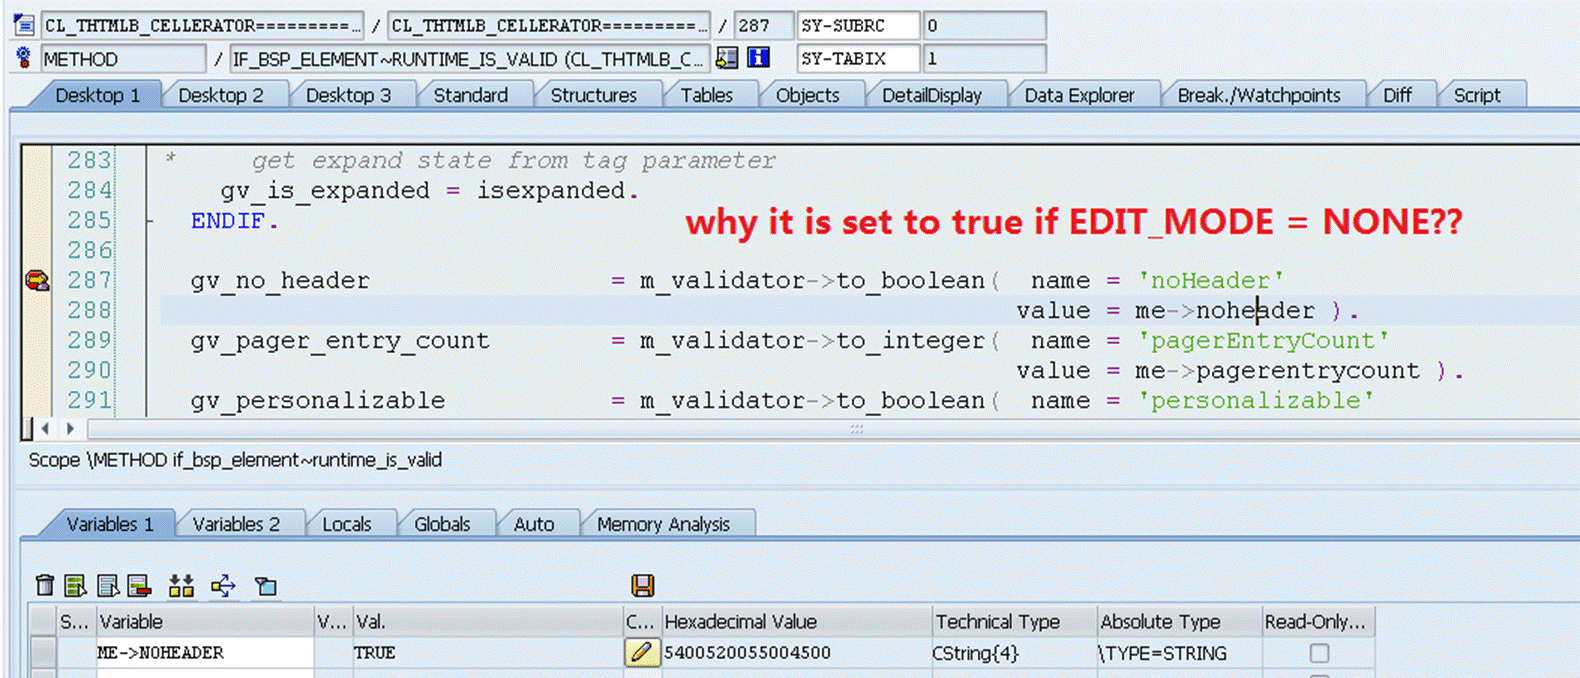Click the ME->NOHEADER variable name cell
The width and height of the screenshot is (1580, 678).
pyautogui.click(x=204, y=653)
